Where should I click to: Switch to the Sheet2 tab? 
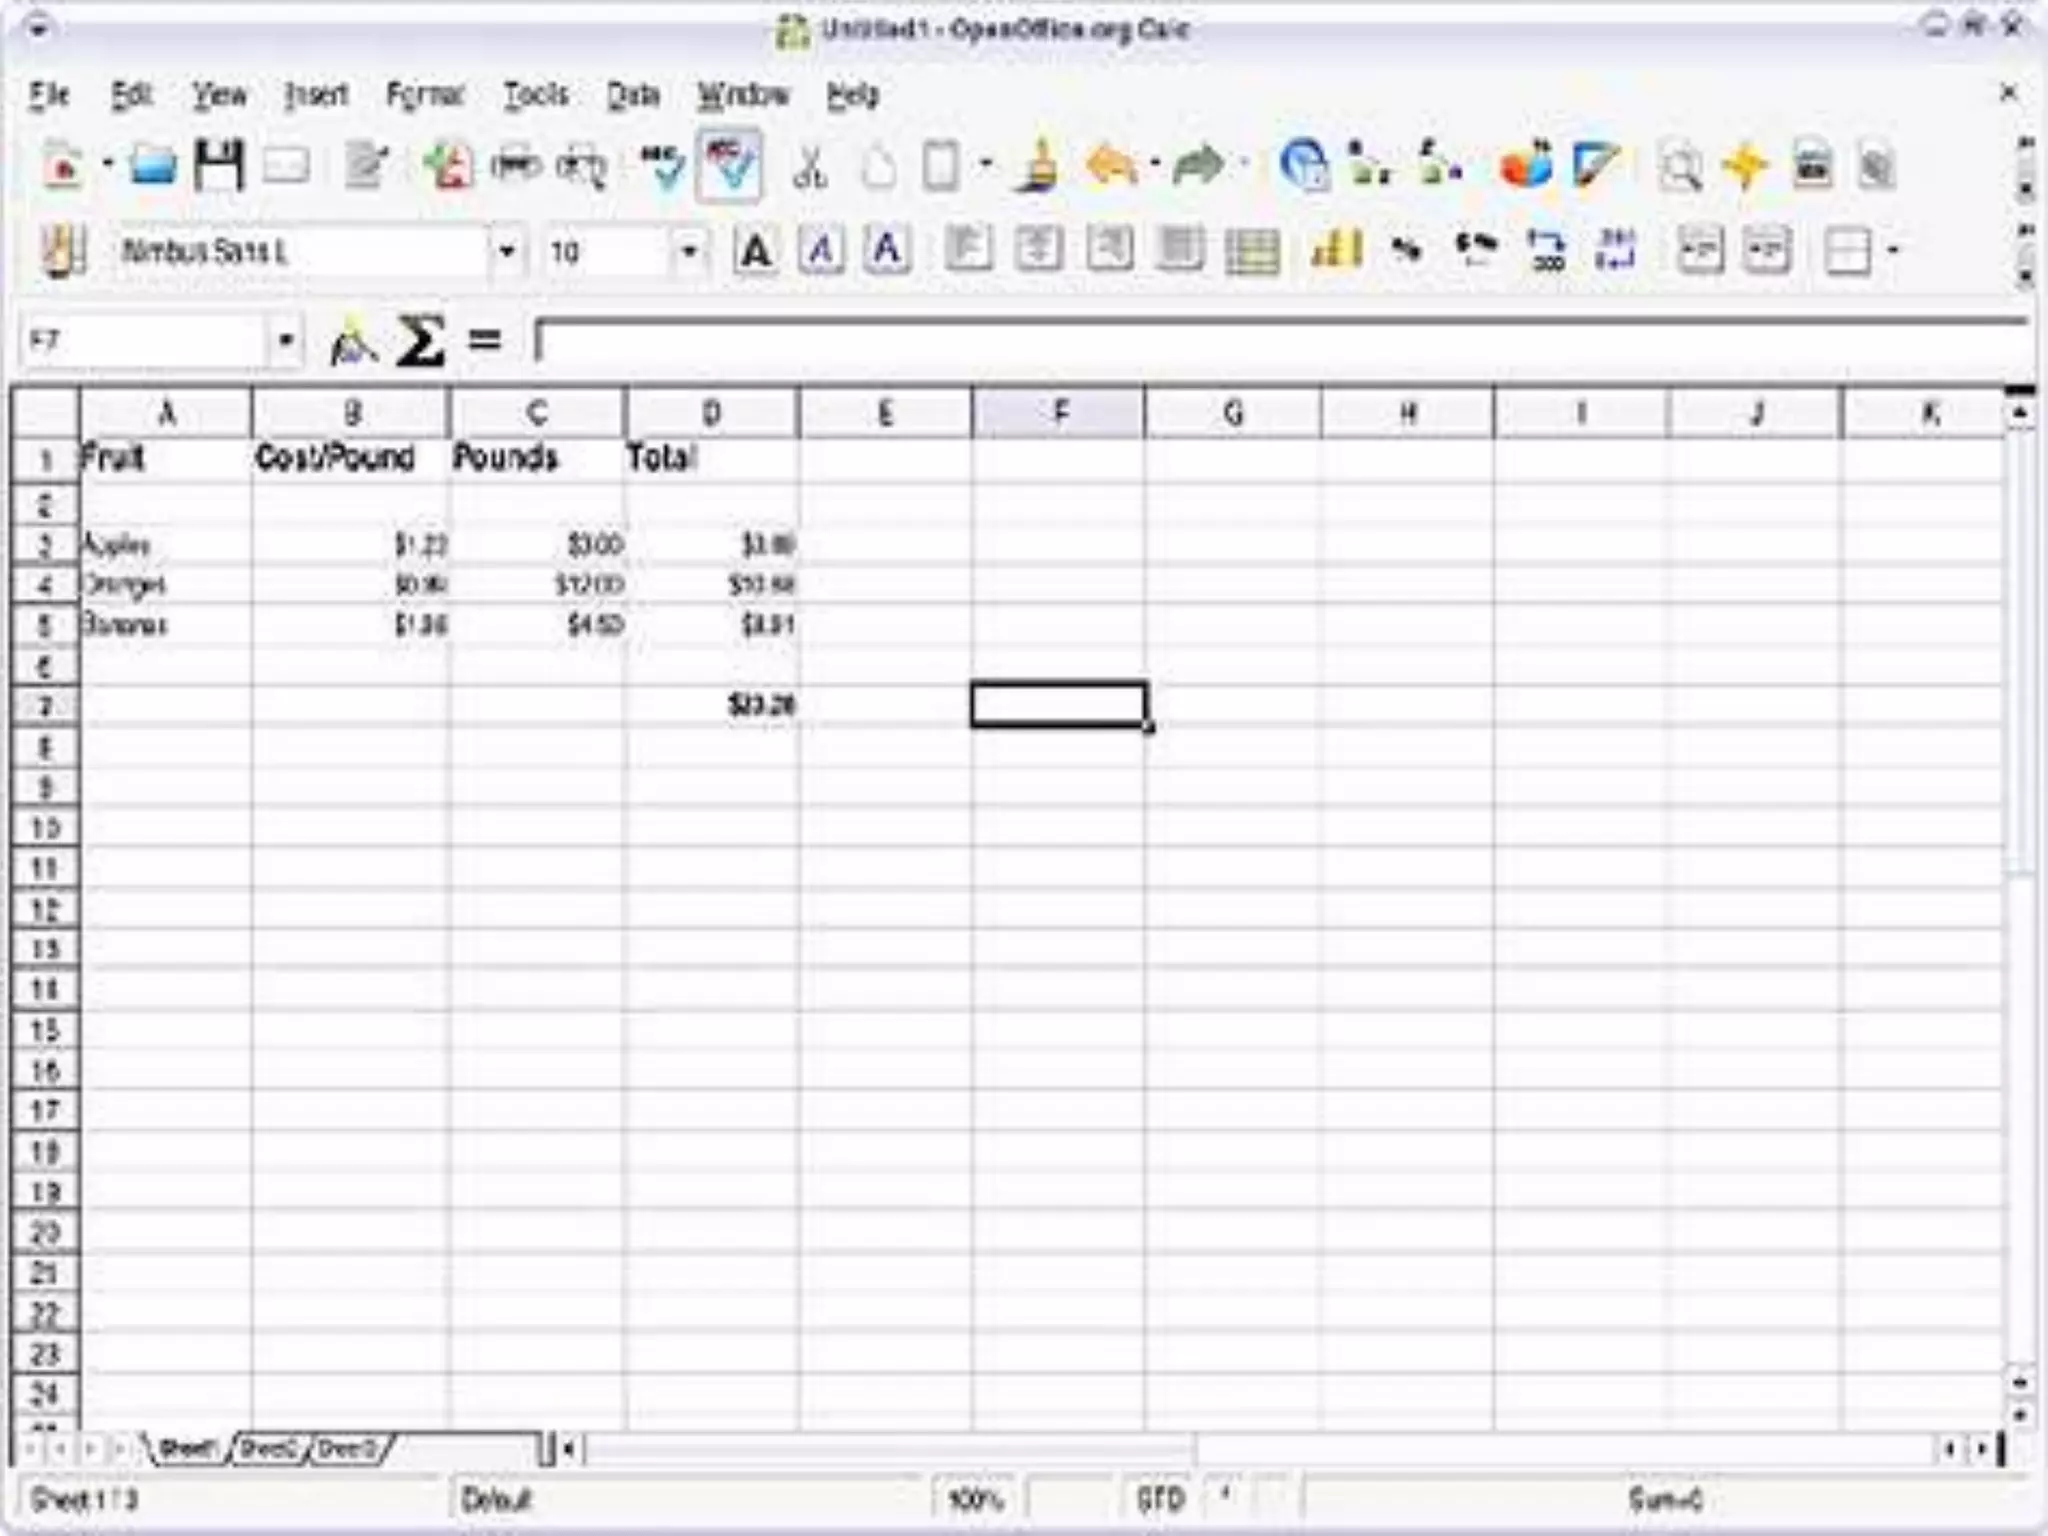click(x=268, y=1448)
